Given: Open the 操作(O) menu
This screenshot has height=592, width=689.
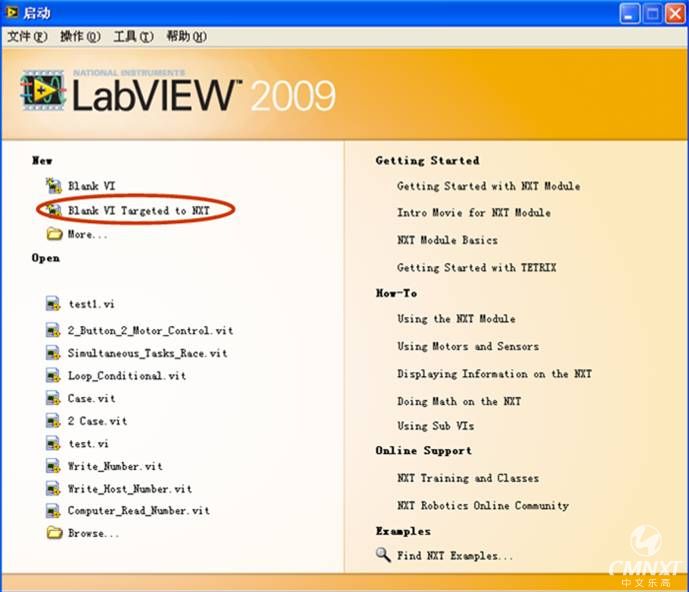Looking at the screenshot, I should (80, 36).
